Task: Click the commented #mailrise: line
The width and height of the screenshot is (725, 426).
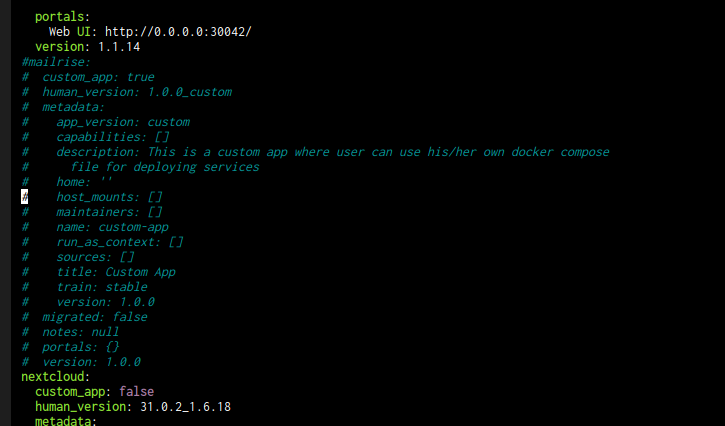Action: 56,62
